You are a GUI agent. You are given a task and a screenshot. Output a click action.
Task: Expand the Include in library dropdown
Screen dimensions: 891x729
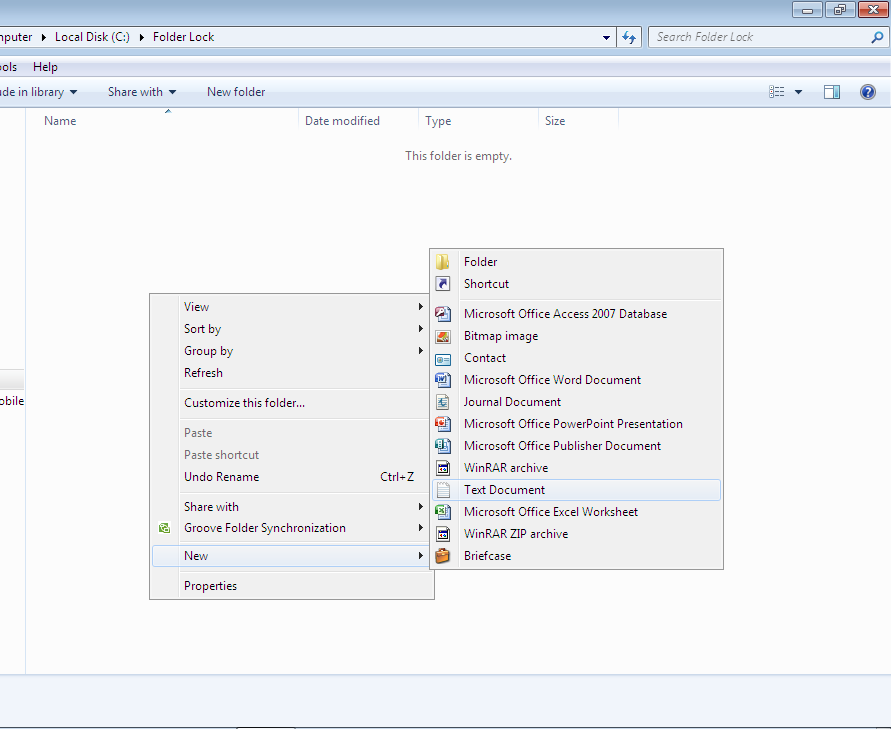tap(73, 92)
